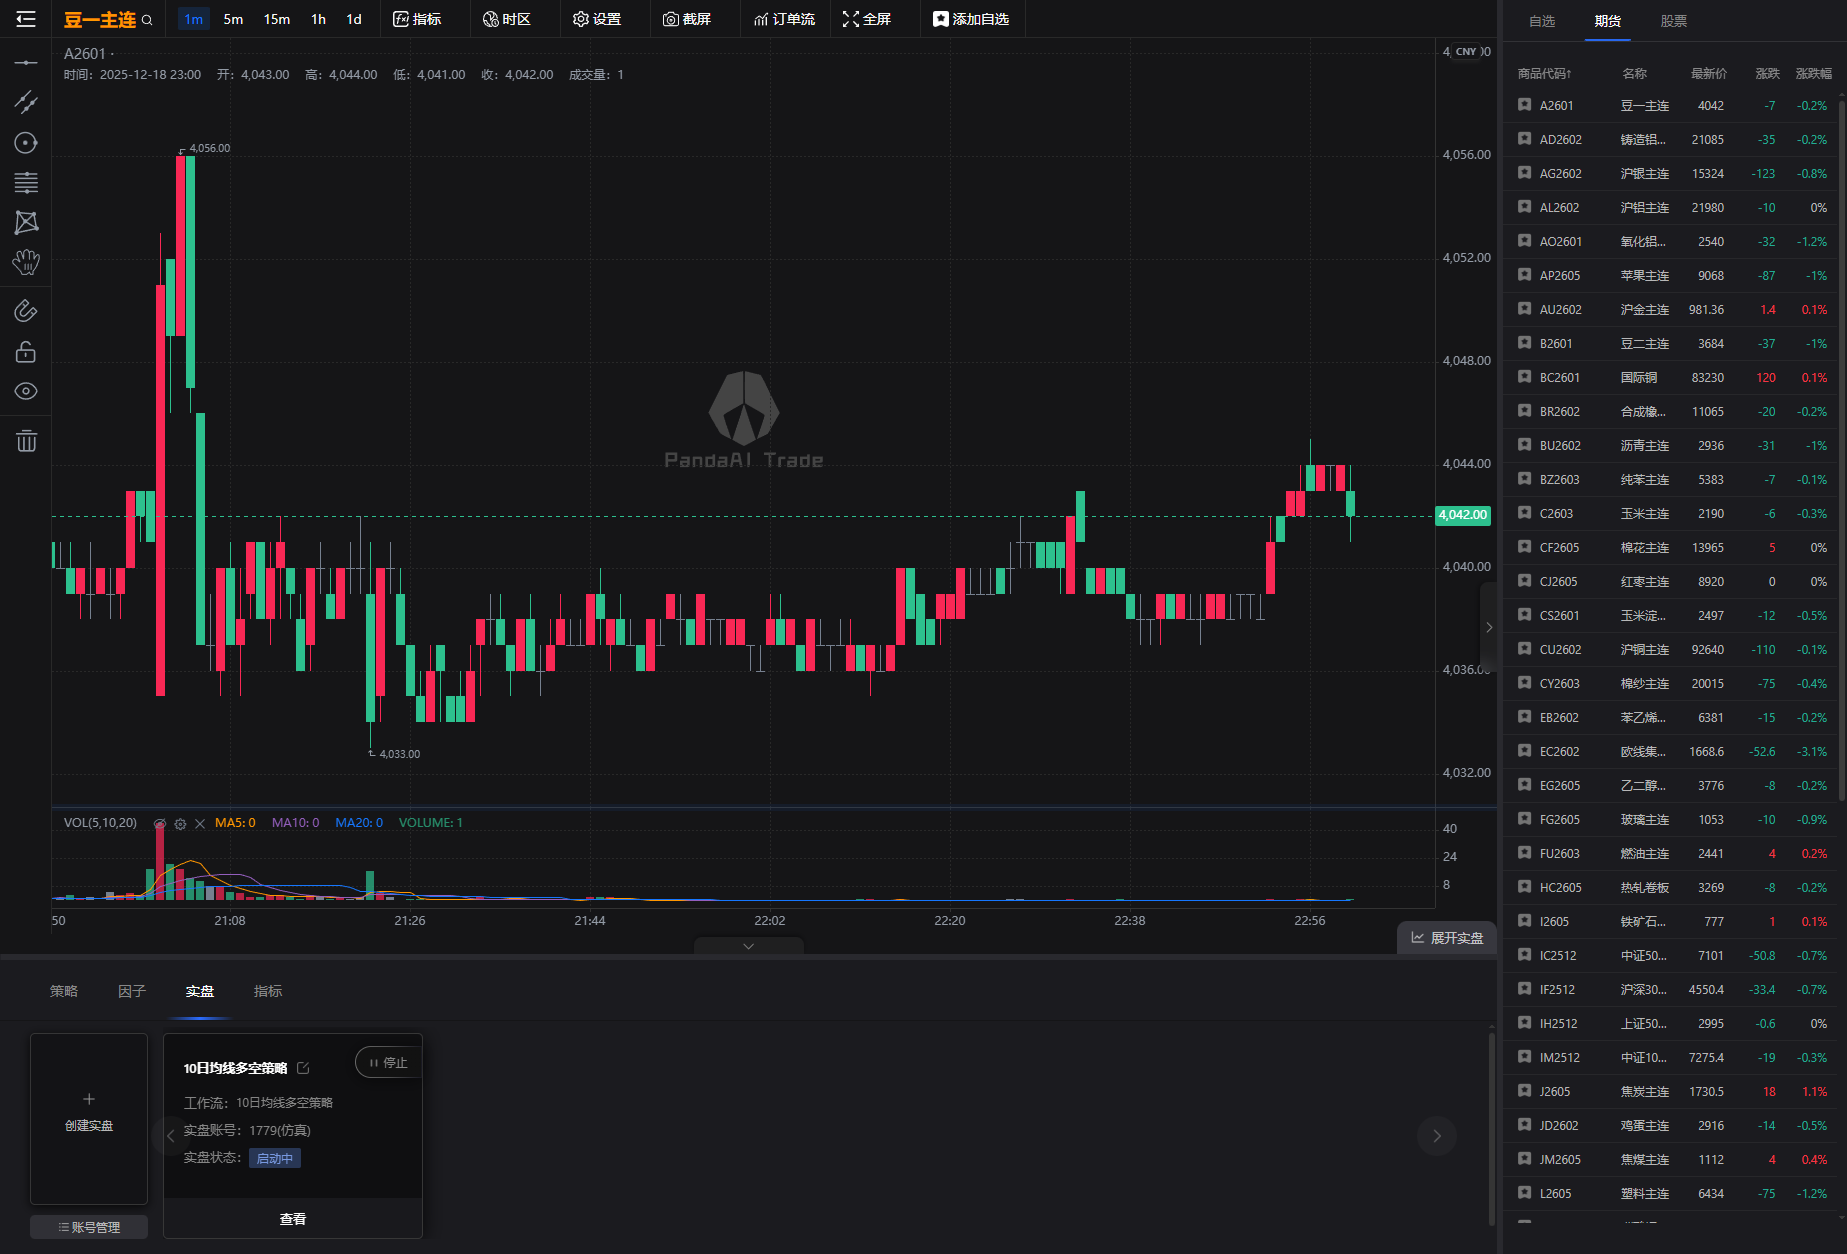
Task: Switch chart to 1m timeframe
Action: pos(194,19)
